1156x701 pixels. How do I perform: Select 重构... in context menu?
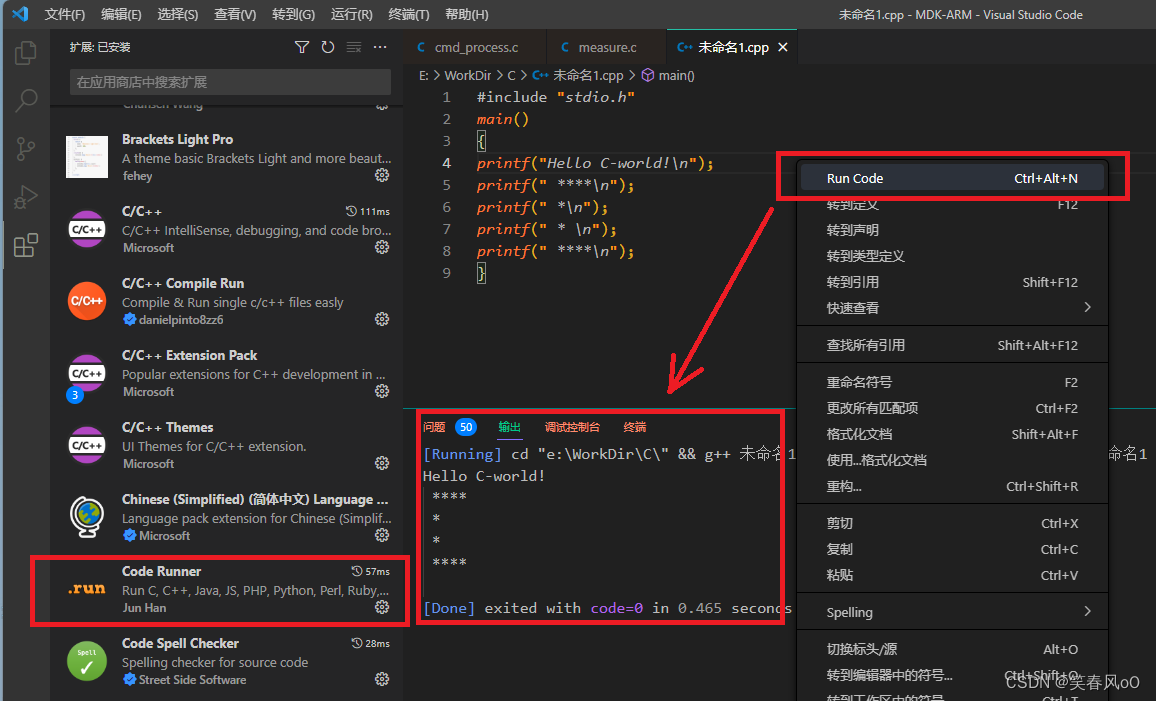coord(952,486)
